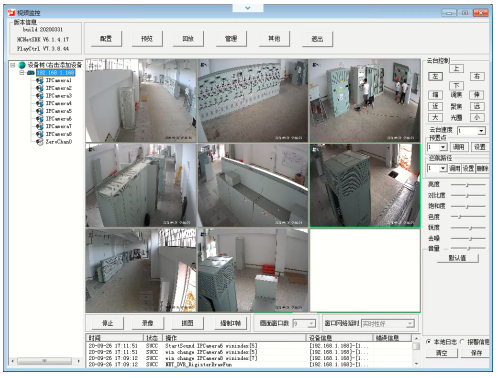Click the 停止 stop button
498x378 pixels.
107,323
